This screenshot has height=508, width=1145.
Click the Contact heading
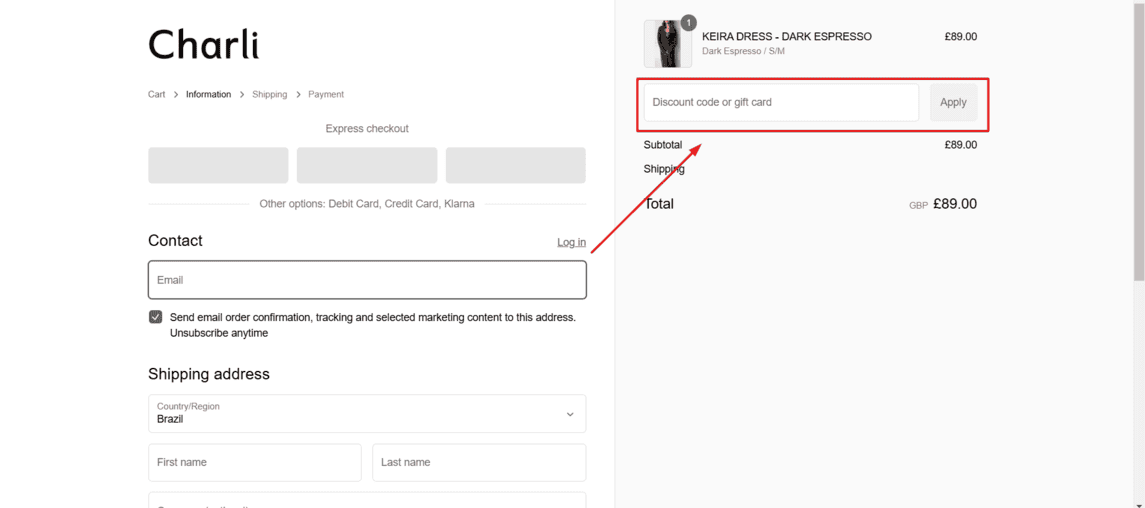click(175, 241)
